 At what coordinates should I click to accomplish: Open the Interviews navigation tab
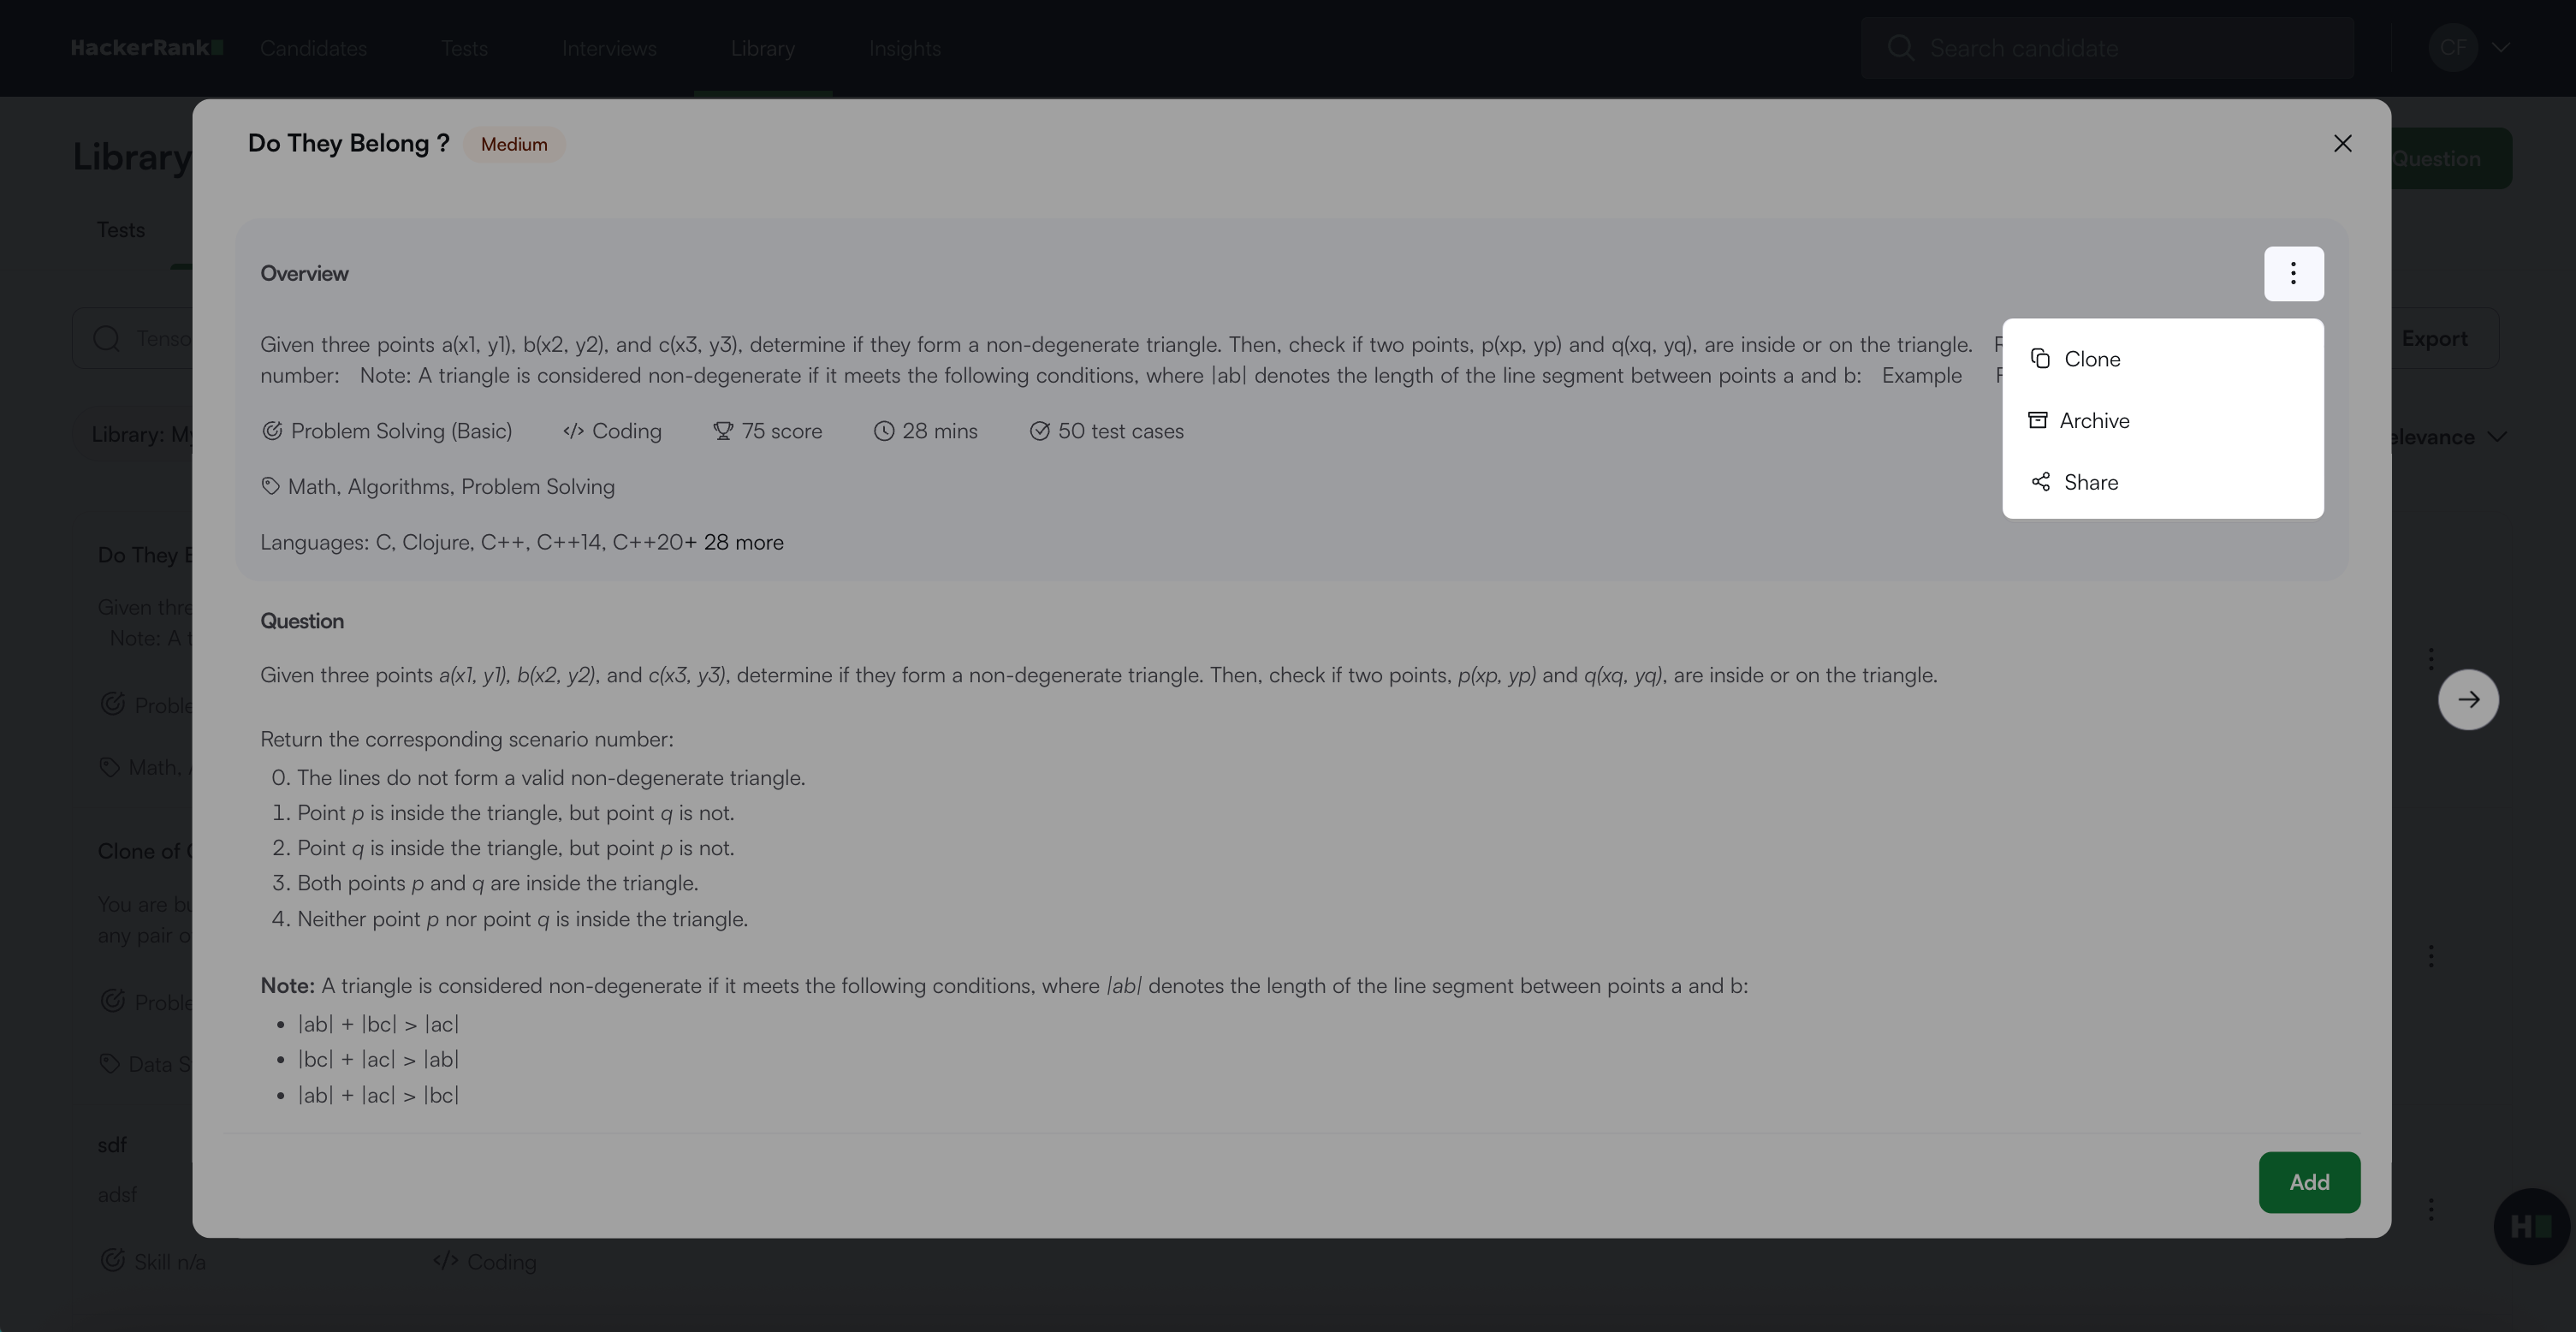click(609, 48)
